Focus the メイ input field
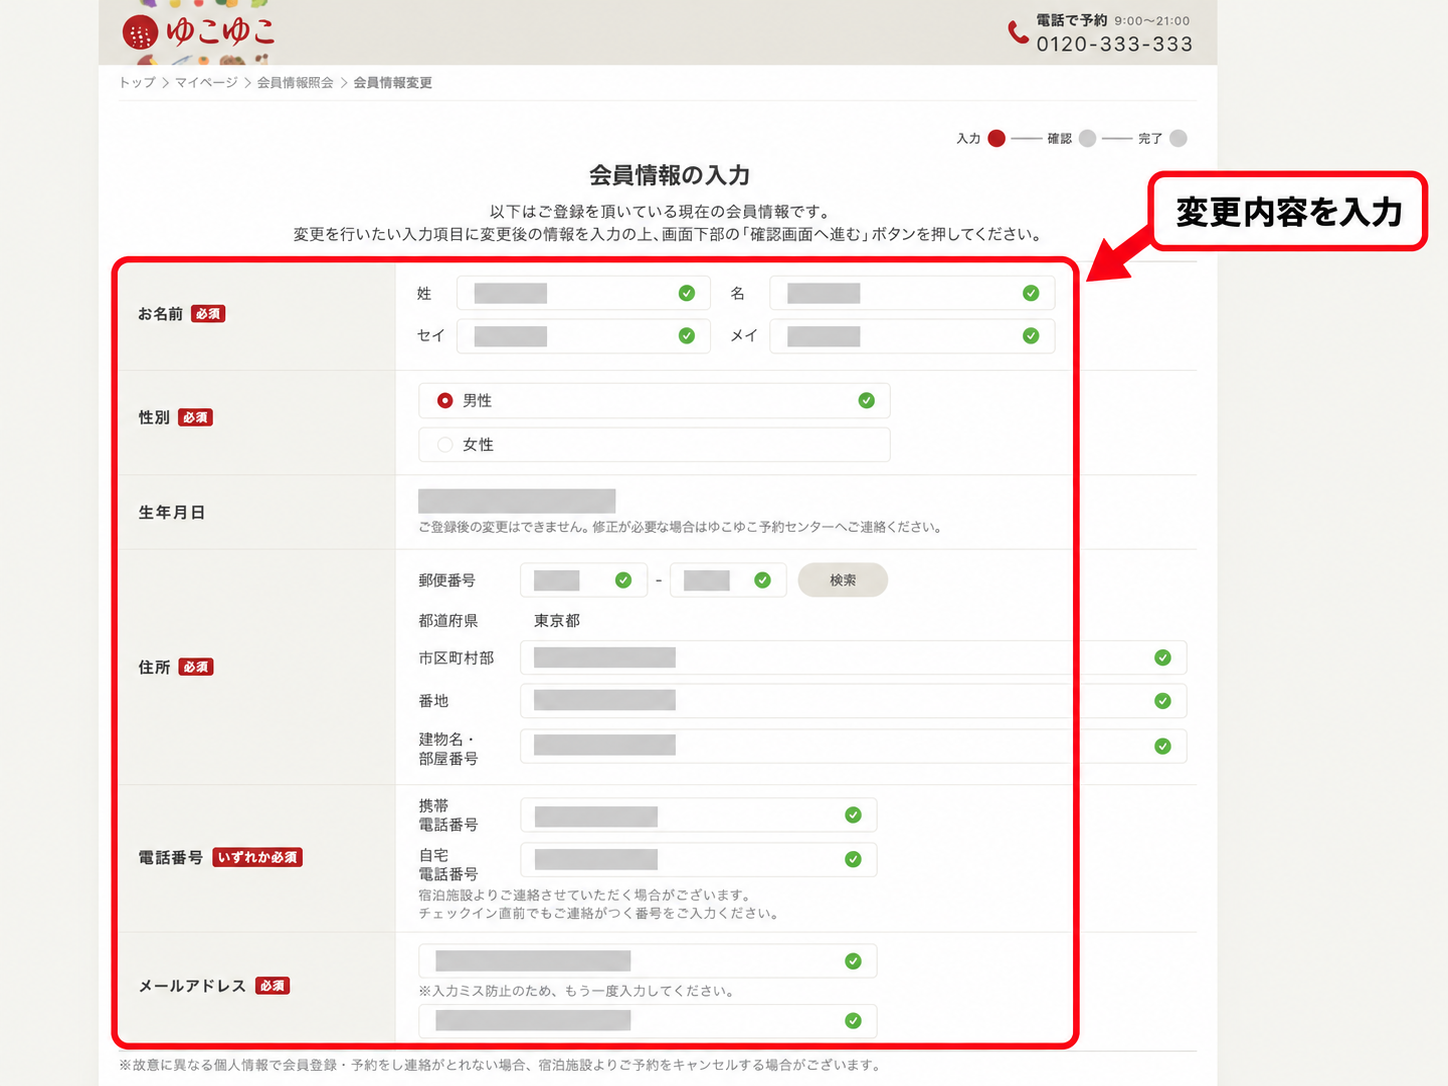The width and height of the screenshot is (1448, 1086). (x=912, y=336)
